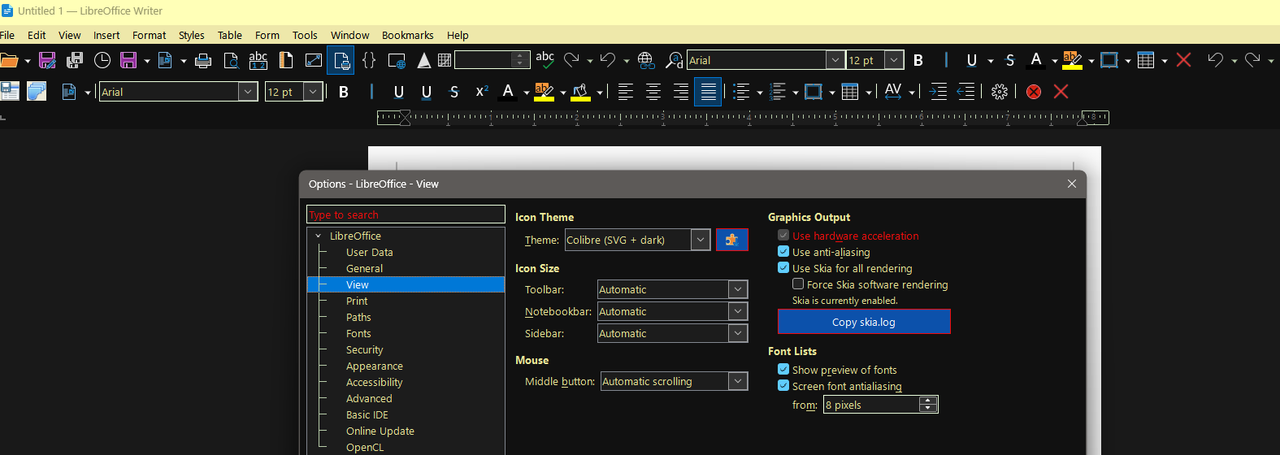This screenshot has width=1280, height=455.
Task: Select Appearance in the options tree
Action: pos(374,366)
